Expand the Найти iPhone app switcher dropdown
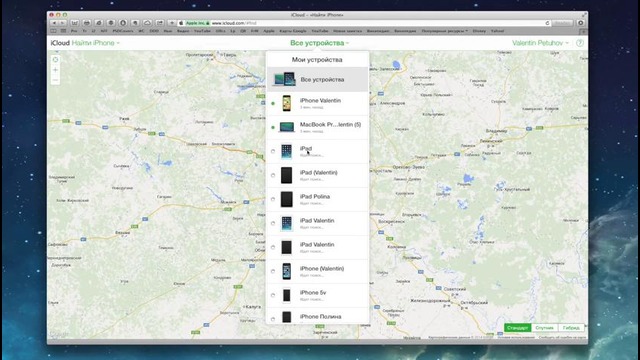Image resolution: width=640 pixels, height=360 pixels. 96,43
